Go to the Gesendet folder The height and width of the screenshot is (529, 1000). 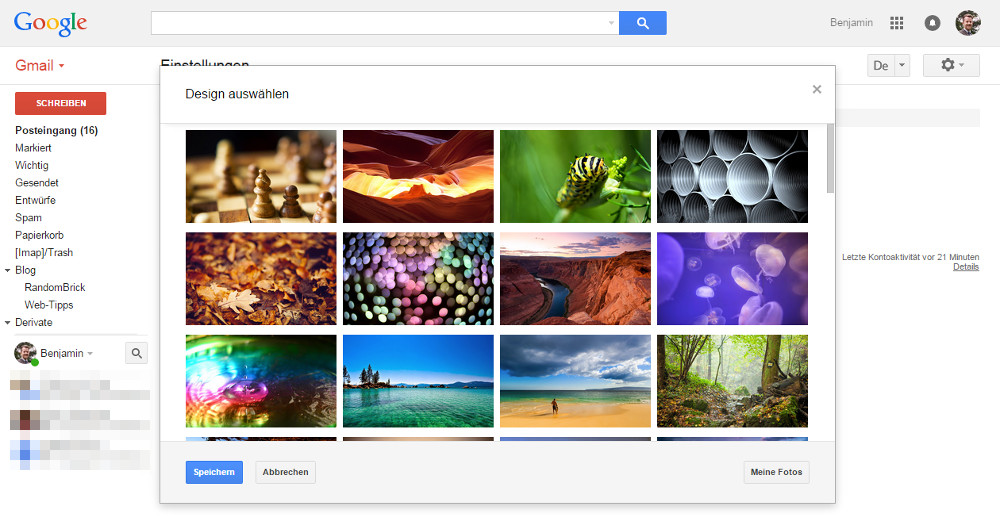[x=37, y=183]
